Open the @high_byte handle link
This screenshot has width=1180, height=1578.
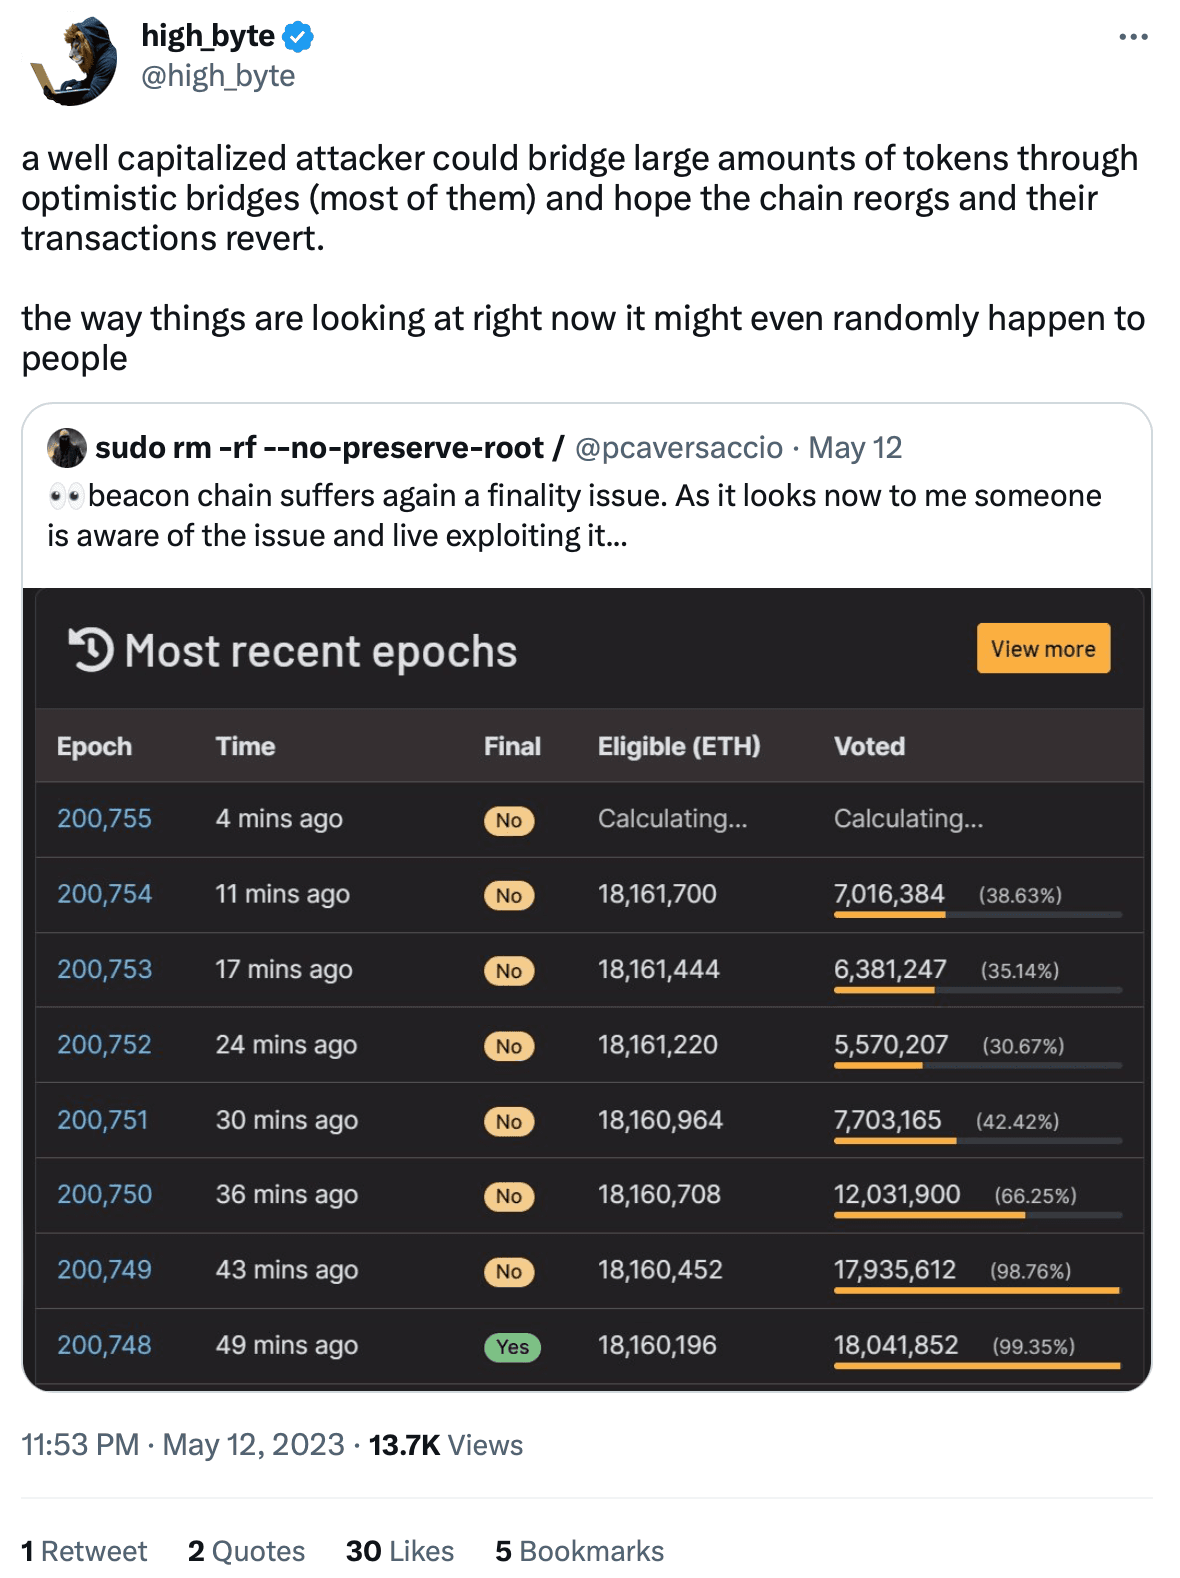coord(218,76)
